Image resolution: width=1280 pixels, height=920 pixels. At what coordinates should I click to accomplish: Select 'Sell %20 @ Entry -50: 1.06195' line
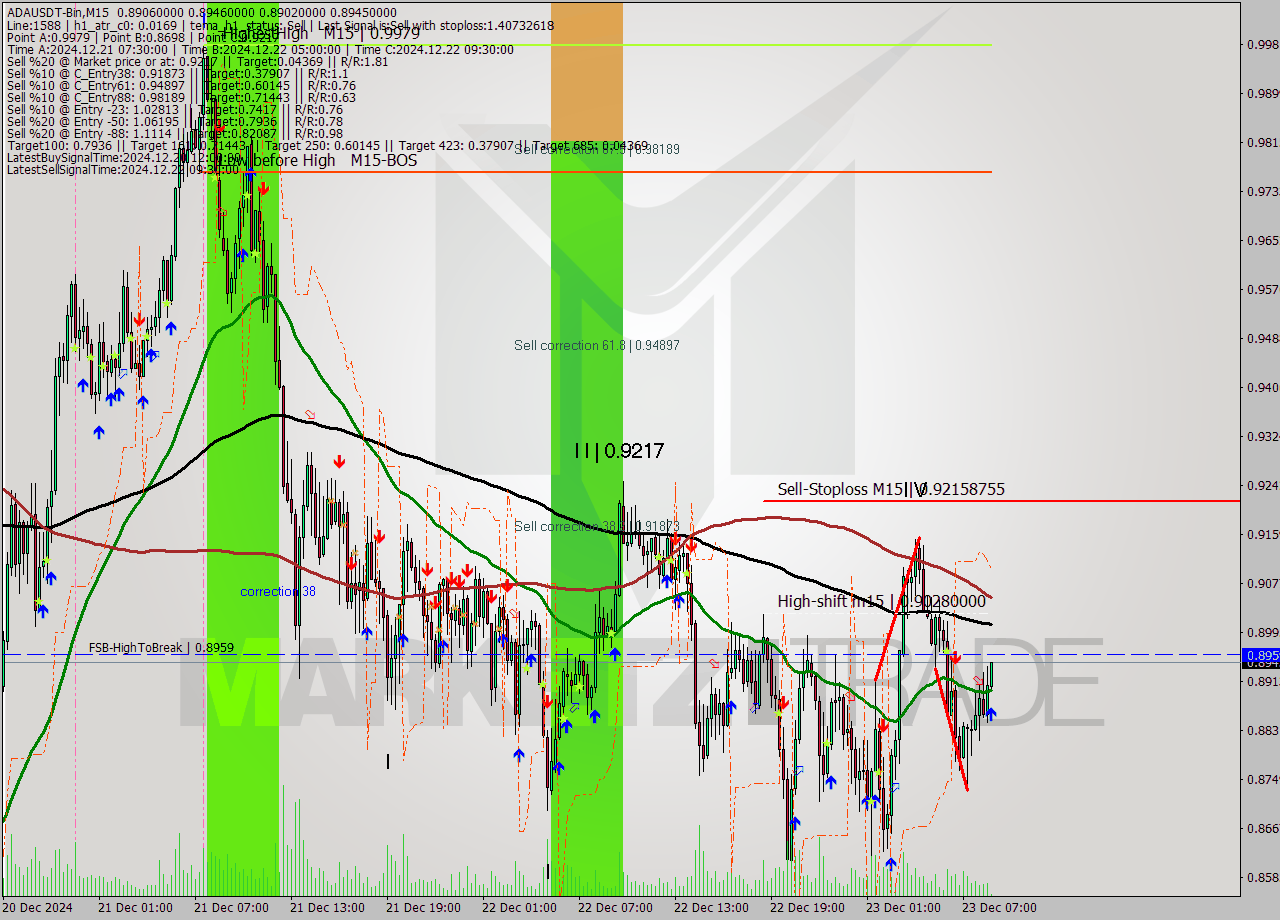[175, 121]
